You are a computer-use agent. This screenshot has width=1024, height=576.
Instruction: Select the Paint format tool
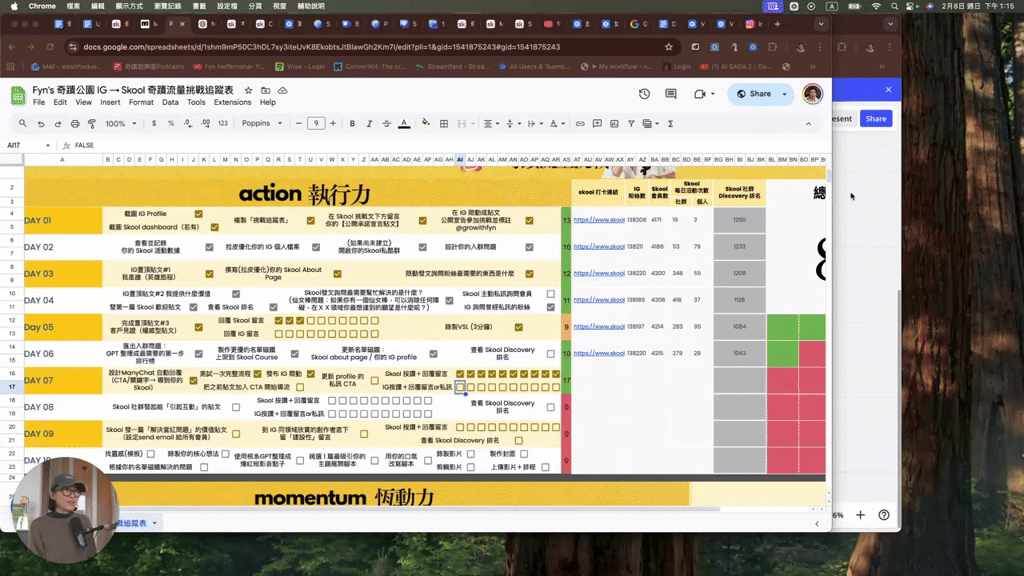coord(92,123)
